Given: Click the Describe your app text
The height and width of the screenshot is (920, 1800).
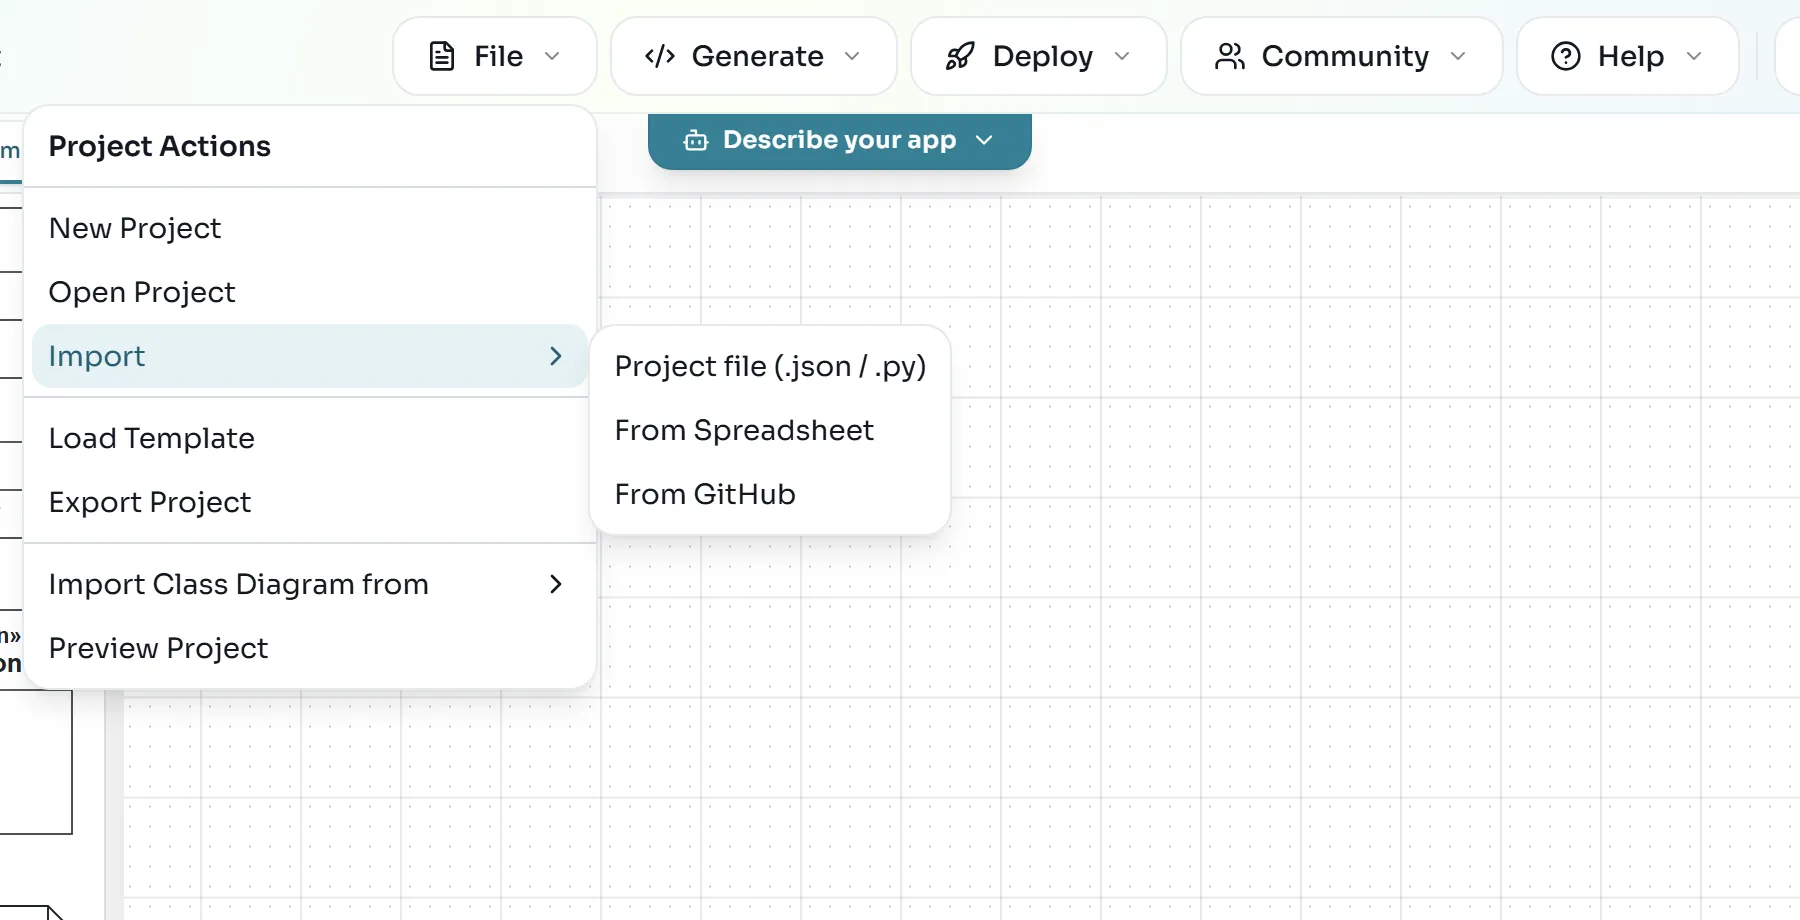Looking at the screenshot, I should click(x=840, y=140).
